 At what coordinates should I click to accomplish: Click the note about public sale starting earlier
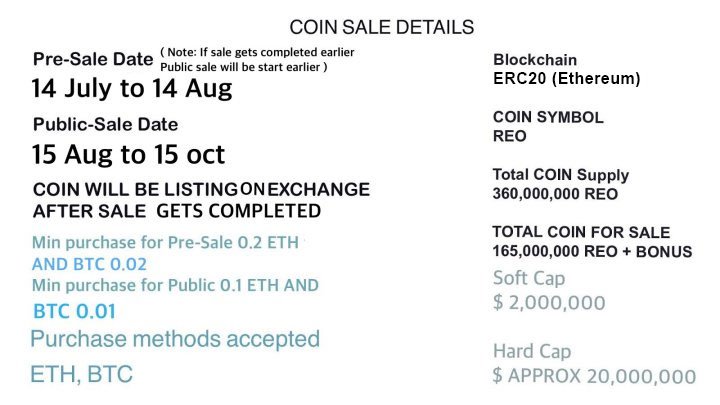pyautogui.click(x=257, y=60)
